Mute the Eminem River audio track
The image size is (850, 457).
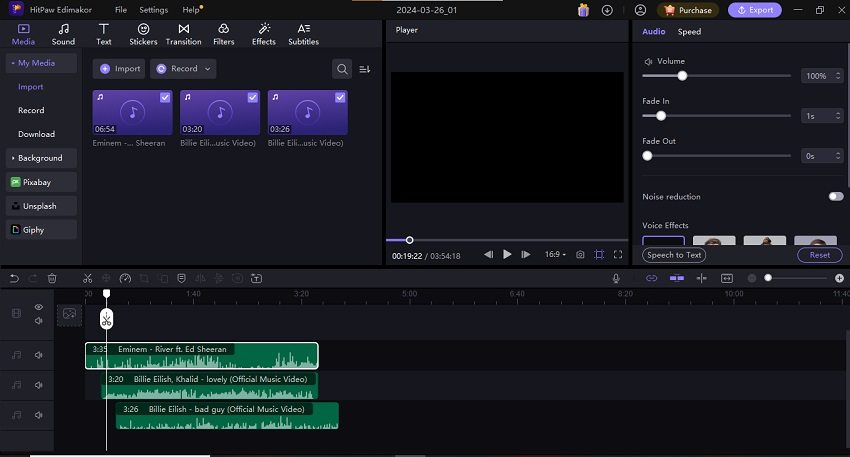(38, 355)
